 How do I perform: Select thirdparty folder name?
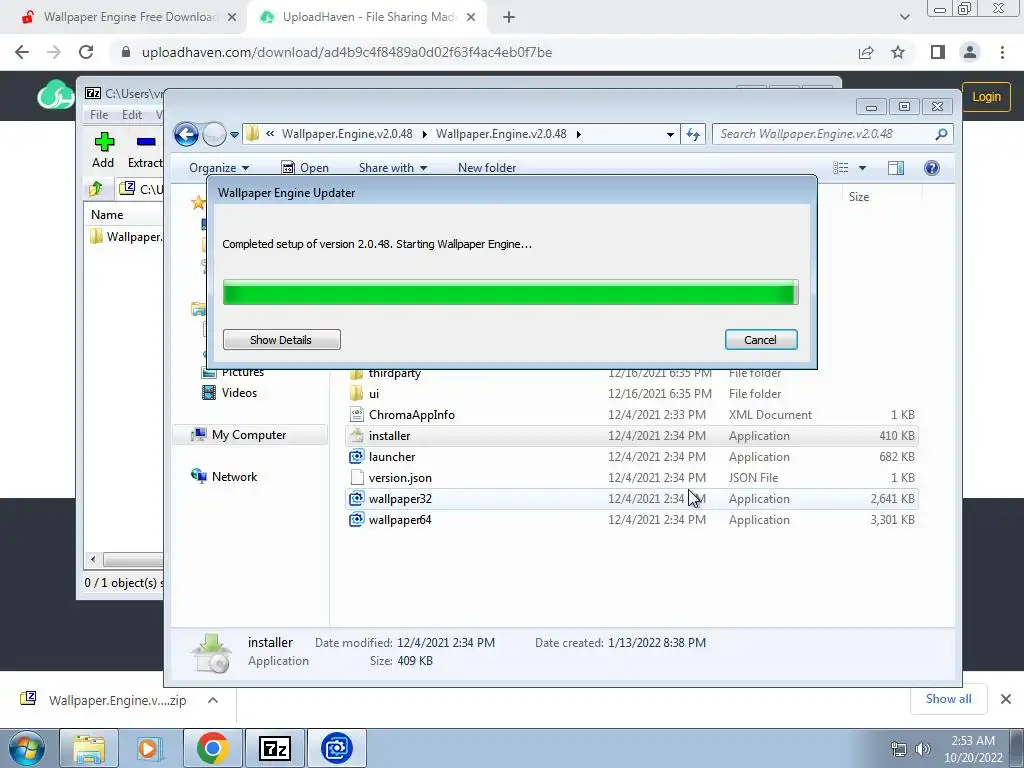tap(394, 374)
